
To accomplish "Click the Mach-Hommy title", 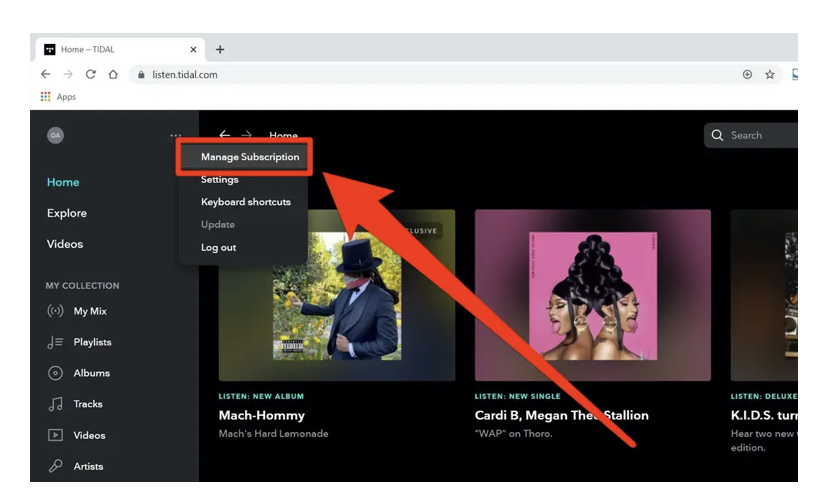I will pyautogui.click(x=261, y=415).
